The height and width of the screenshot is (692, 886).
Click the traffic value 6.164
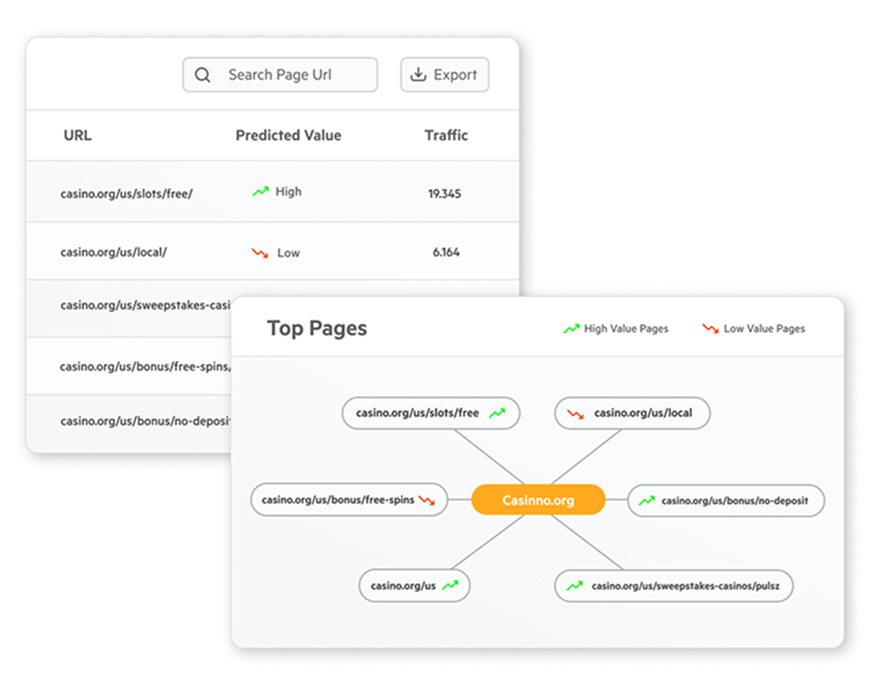[446, 252]
